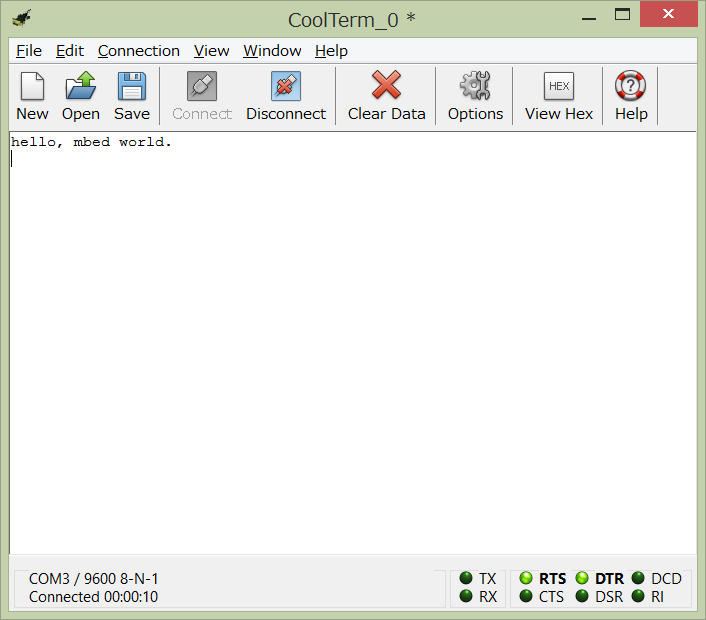Open the View menu
Screen dimensions: 706x620
point(211,51)
